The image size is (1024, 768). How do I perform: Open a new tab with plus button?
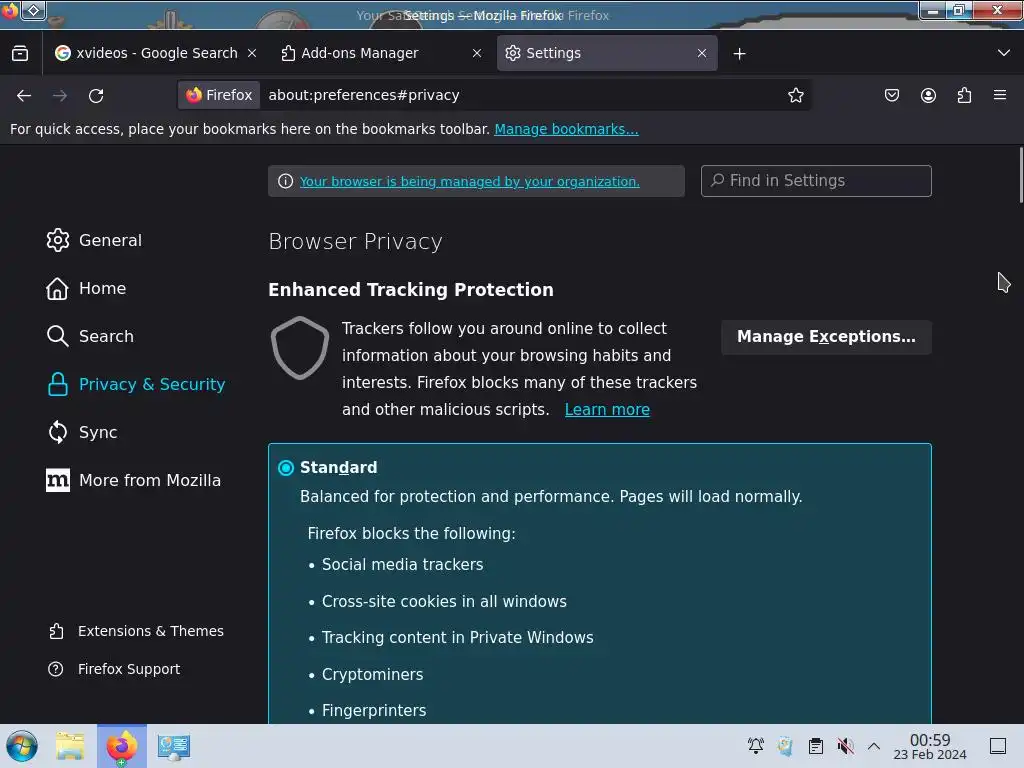coord(739,54)
